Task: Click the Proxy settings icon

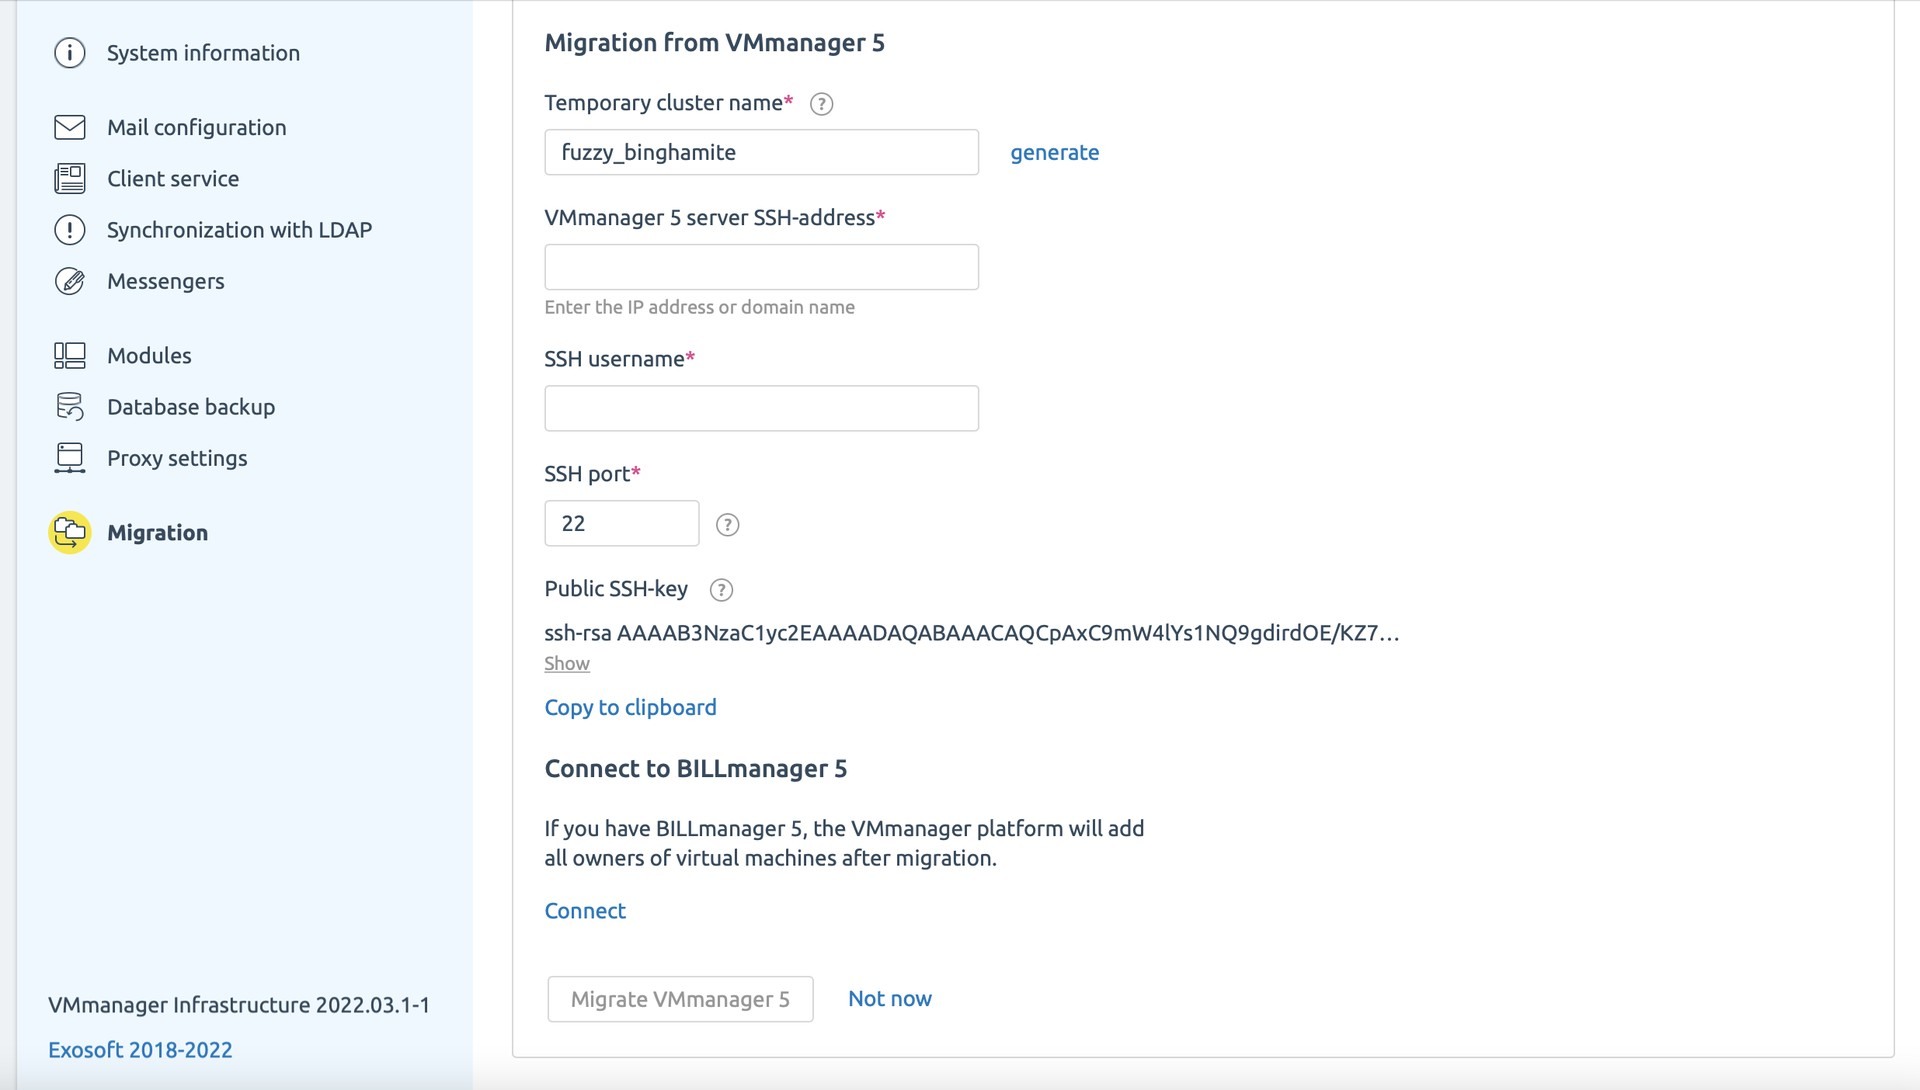Action: click(x=70, y=458)
